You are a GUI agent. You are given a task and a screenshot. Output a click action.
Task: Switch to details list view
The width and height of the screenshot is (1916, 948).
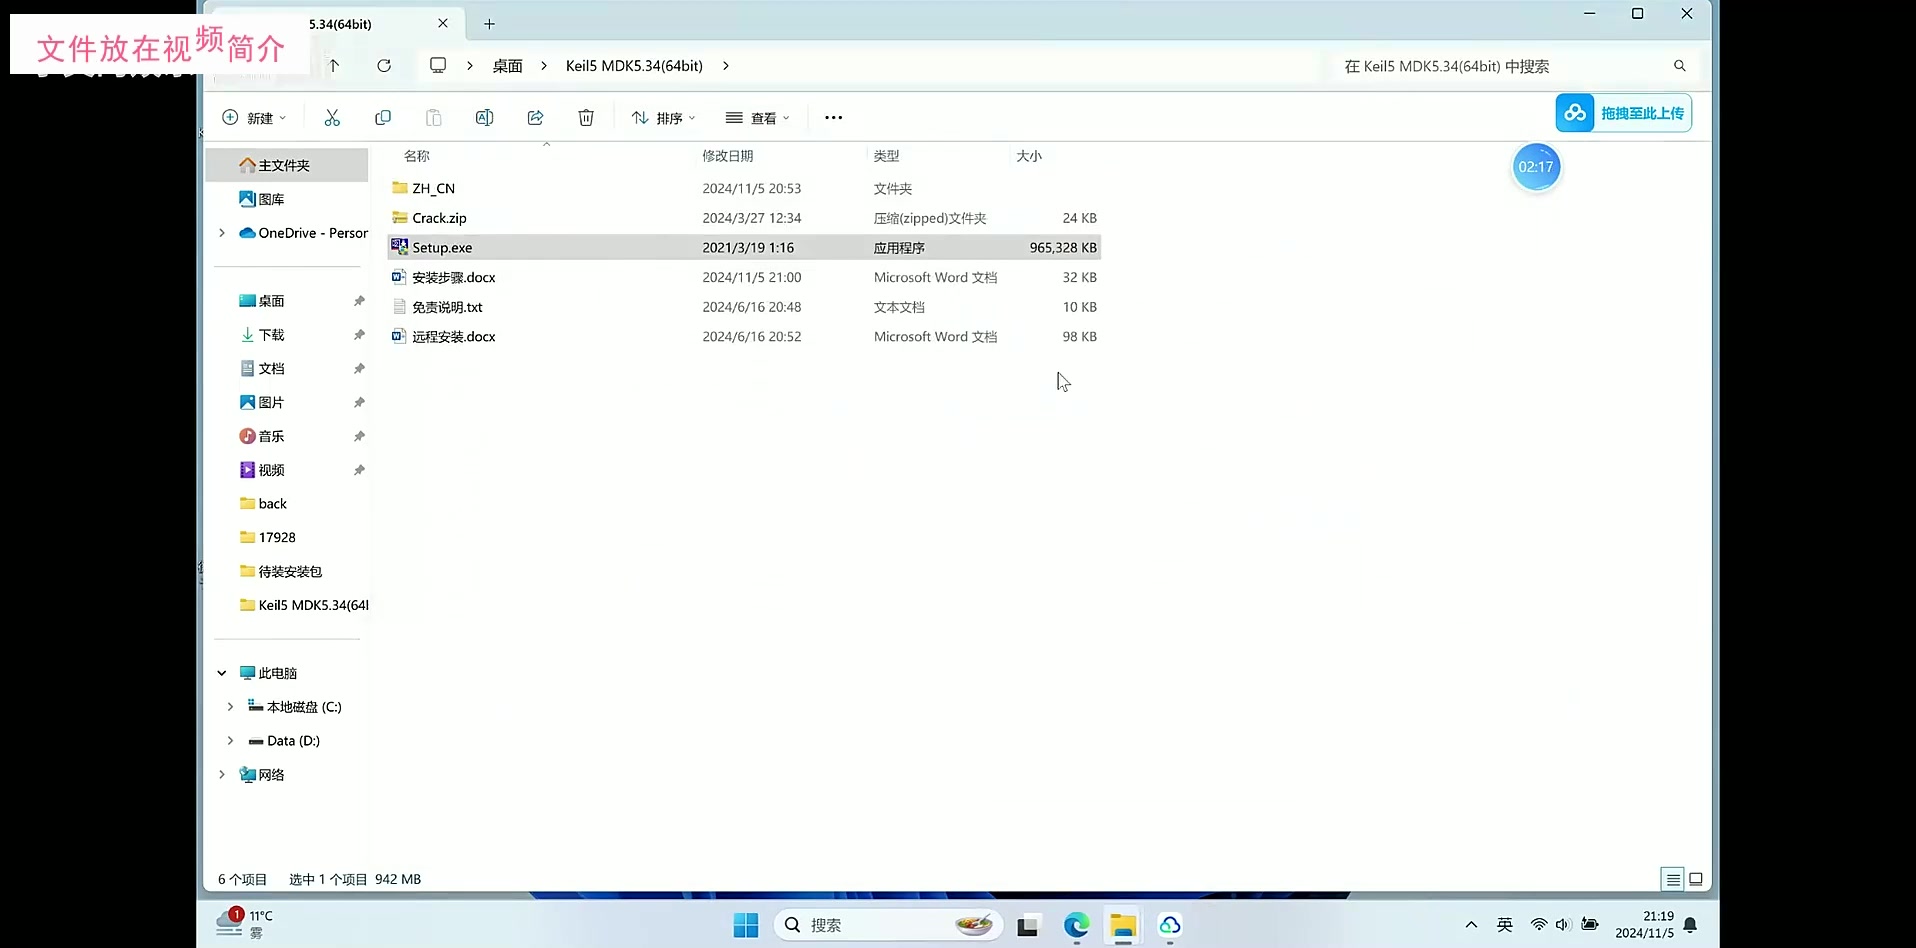(x=1672, y=879)
